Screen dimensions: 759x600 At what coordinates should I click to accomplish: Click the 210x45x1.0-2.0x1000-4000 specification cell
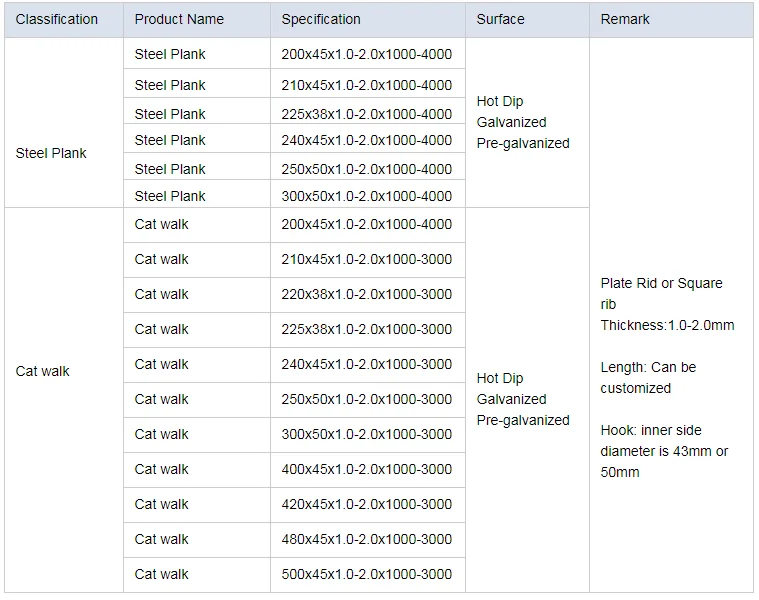click(366, 85)
